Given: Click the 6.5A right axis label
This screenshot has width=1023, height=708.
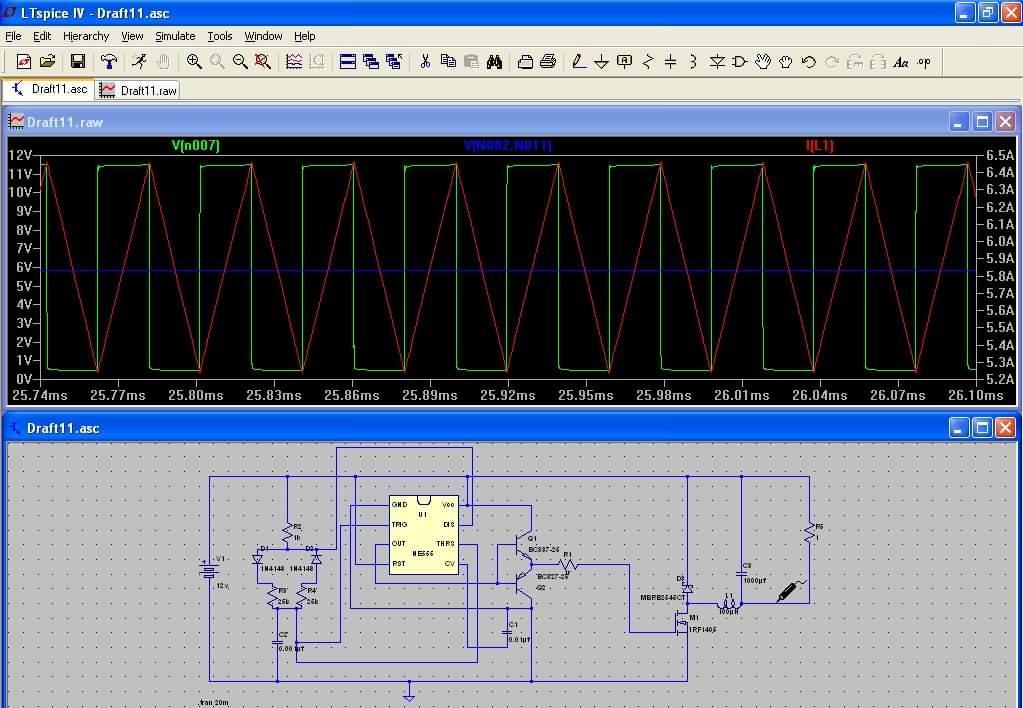Looking at the screenshot, I should tap(1001, 155).
